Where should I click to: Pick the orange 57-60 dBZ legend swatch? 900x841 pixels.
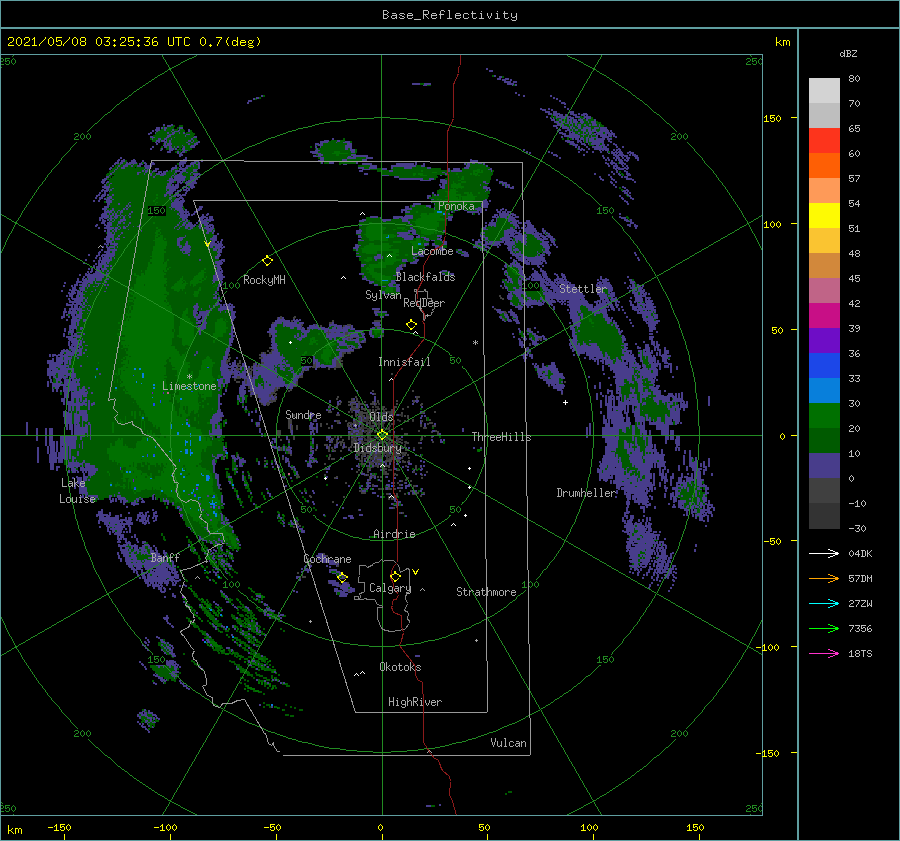click(x=824, y=166)
